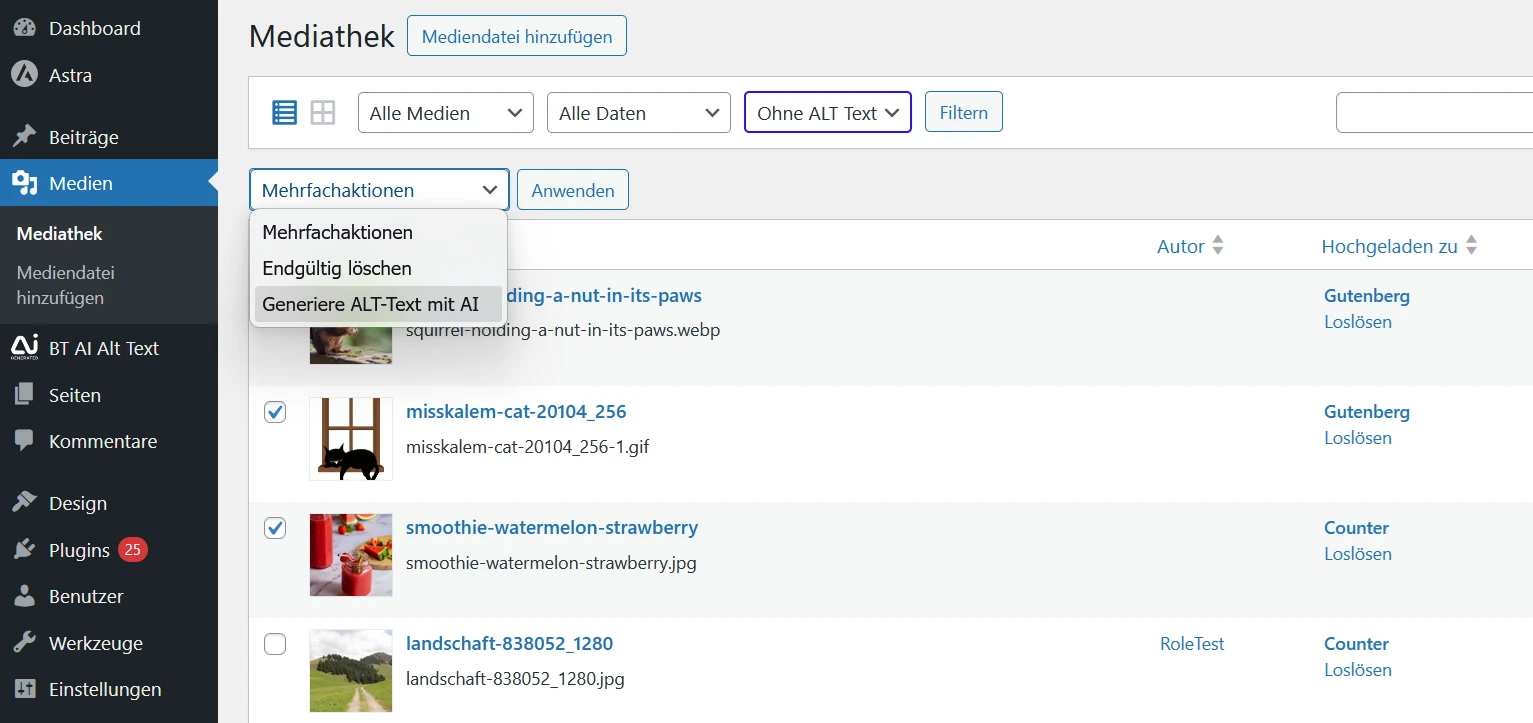Viewport: 1533px width, 723px height.
Task: Expand the Alle Daten date filter
Action: (x=638, y=113)
